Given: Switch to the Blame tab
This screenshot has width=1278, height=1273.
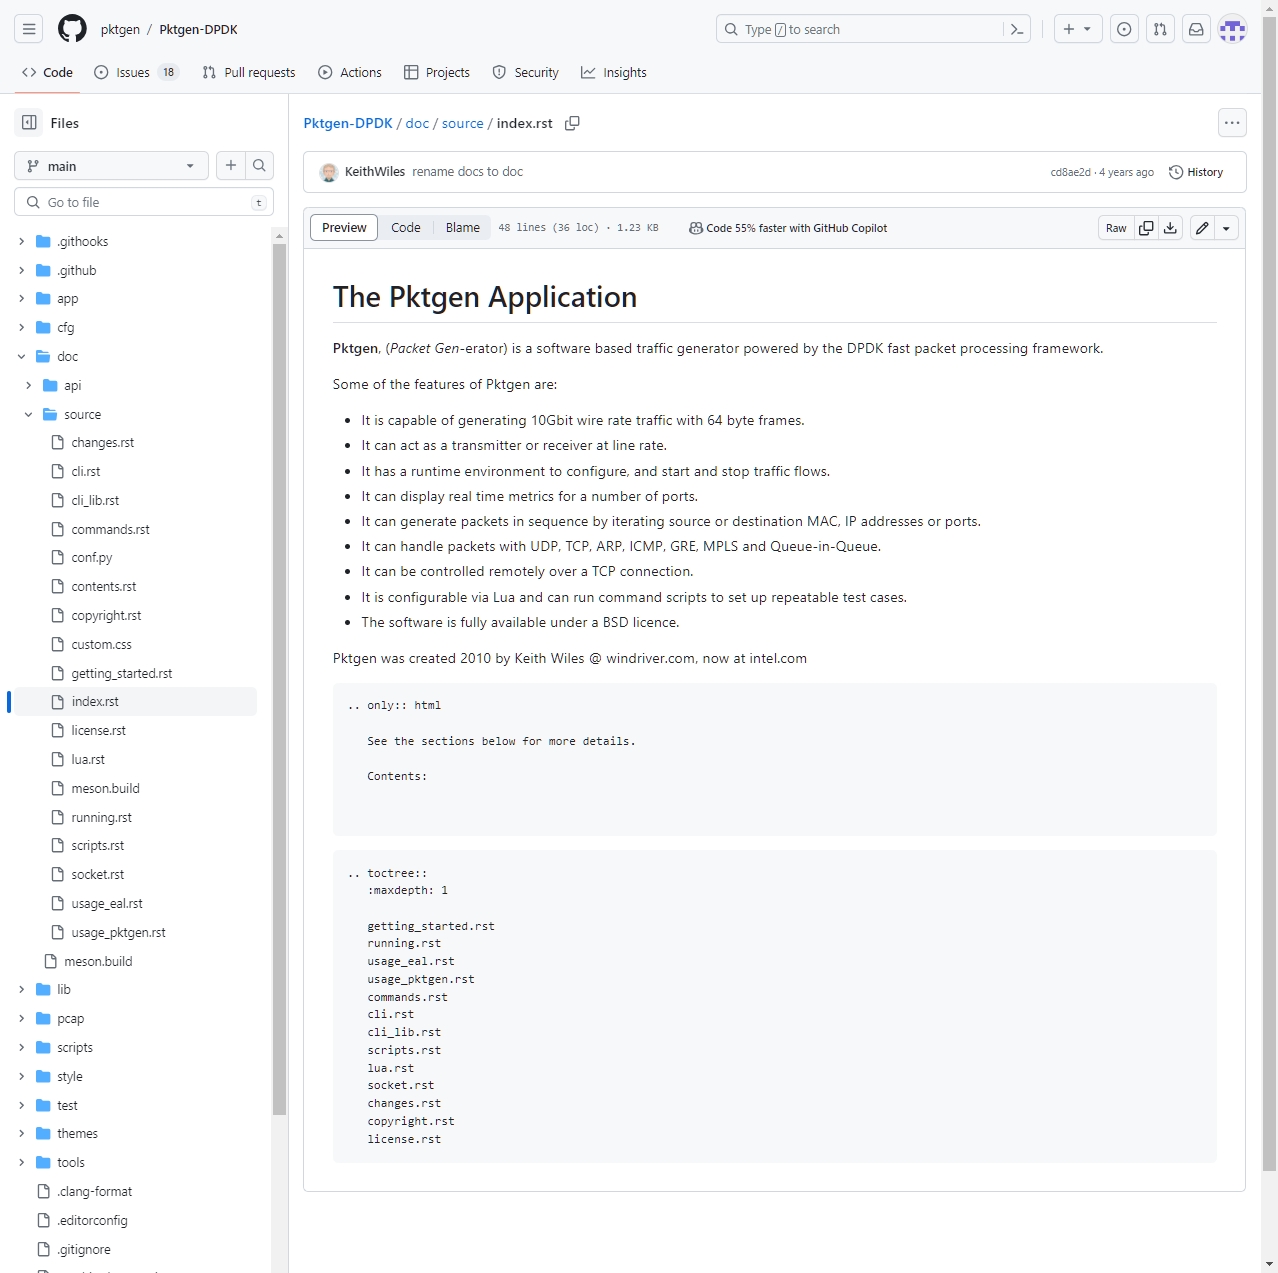Looking at the screenshot, I should click(462, 228).
